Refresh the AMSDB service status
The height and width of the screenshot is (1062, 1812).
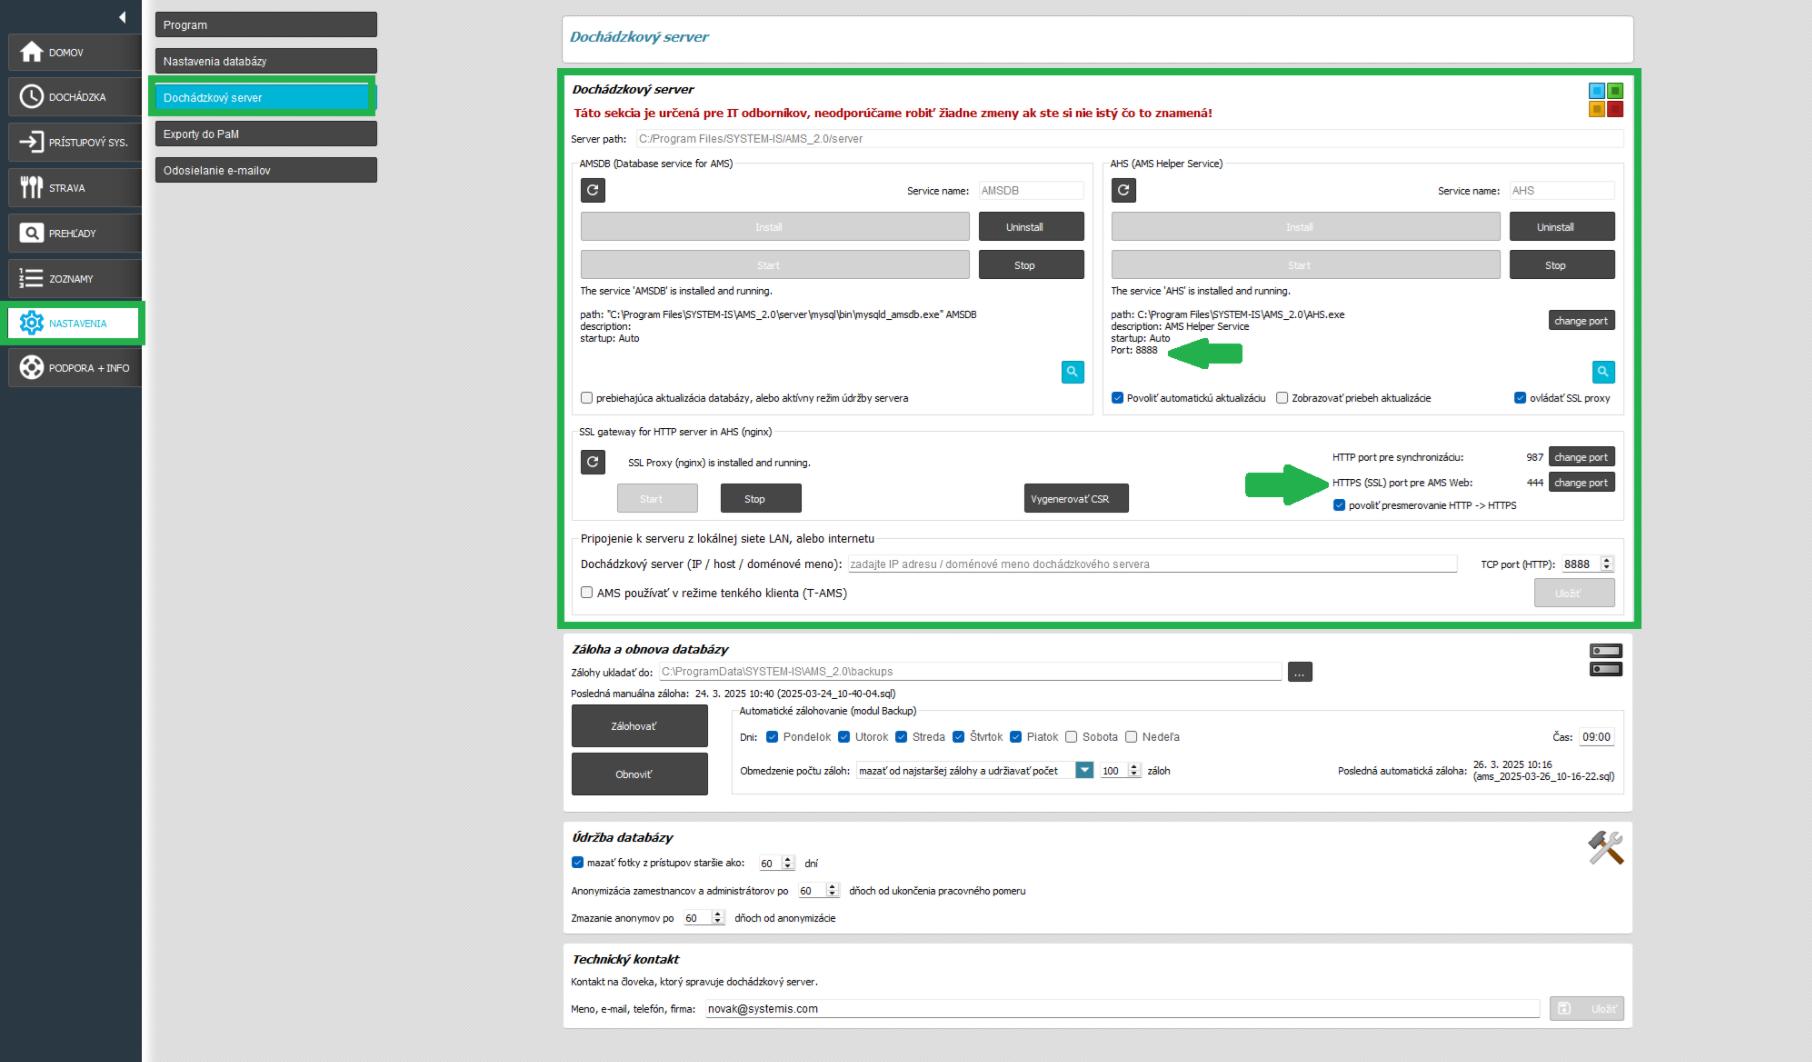pos(593,190)
